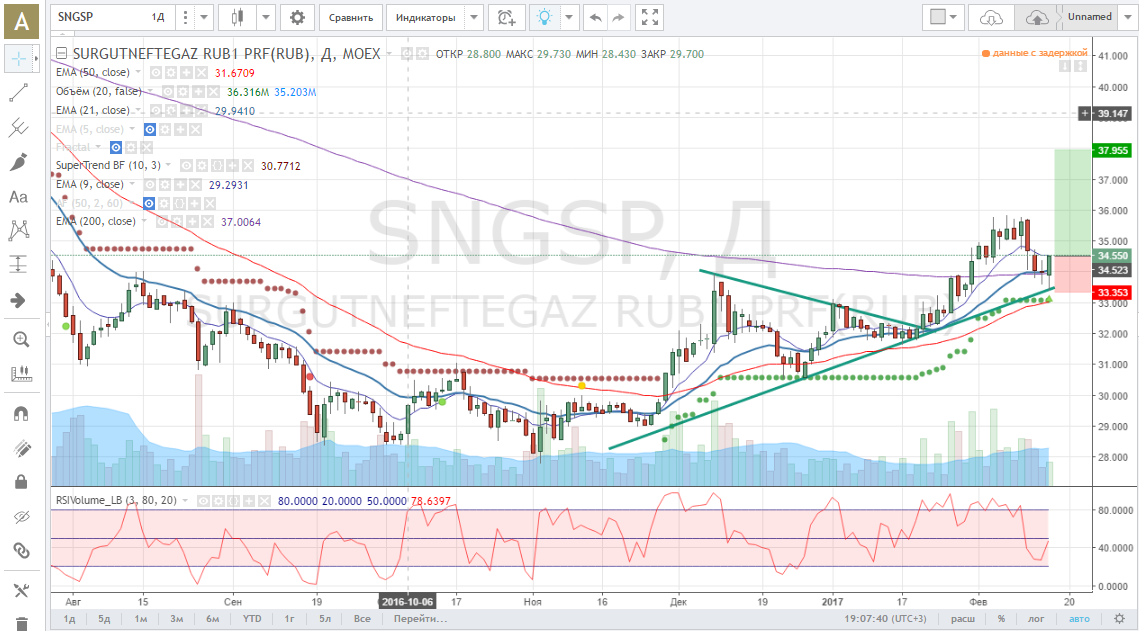Select the pitchfork tool

pos(18,128)
